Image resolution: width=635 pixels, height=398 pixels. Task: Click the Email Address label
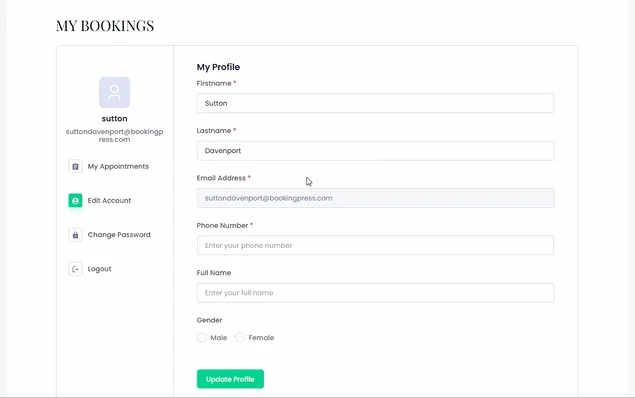221,178
